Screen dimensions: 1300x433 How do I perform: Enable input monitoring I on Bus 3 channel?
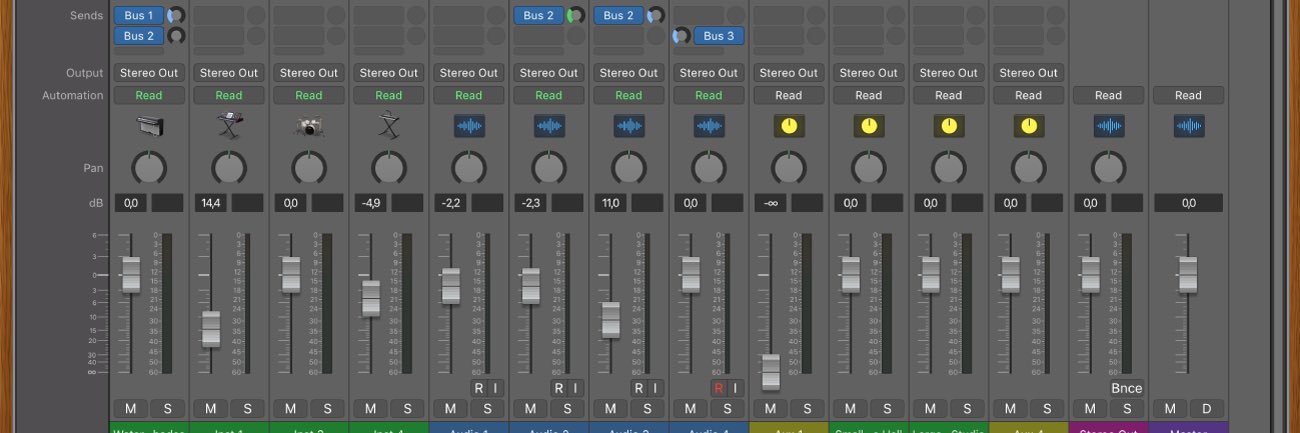[734, 388]
